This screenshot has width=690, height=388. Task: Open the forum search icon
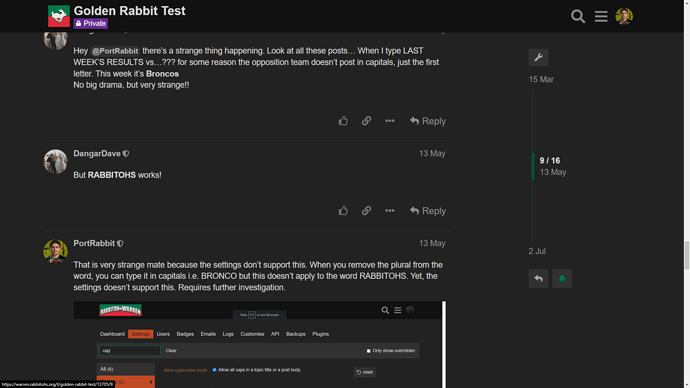click(x=578, y=16)
